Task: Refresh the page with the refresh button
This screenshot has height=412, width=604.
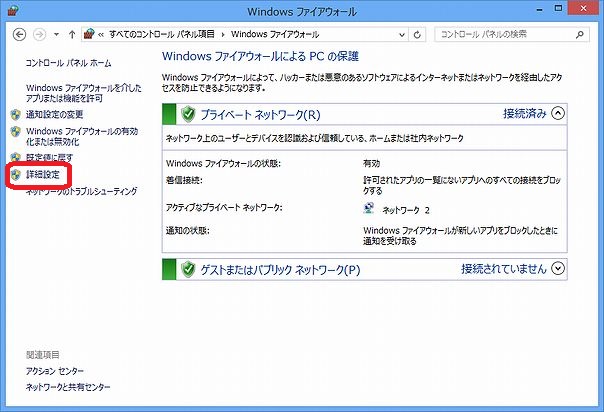Action: (417, 35)
